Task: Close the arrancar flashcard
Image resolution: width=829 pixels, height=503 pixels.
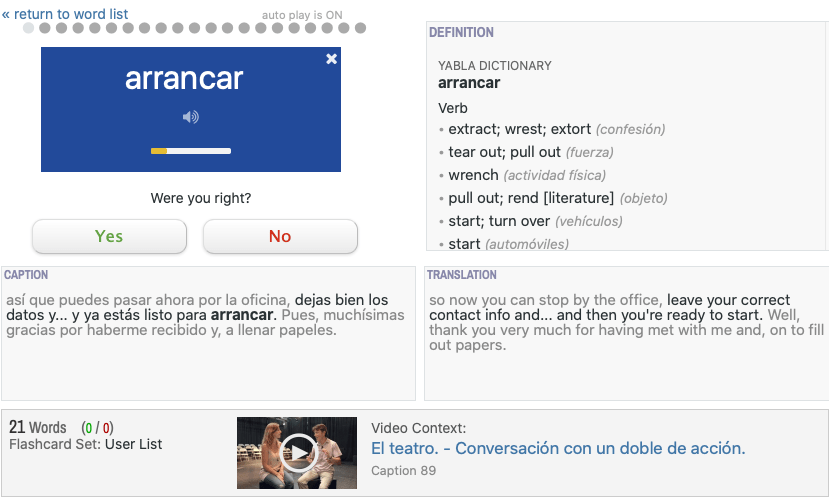Action: coord(332,60)
